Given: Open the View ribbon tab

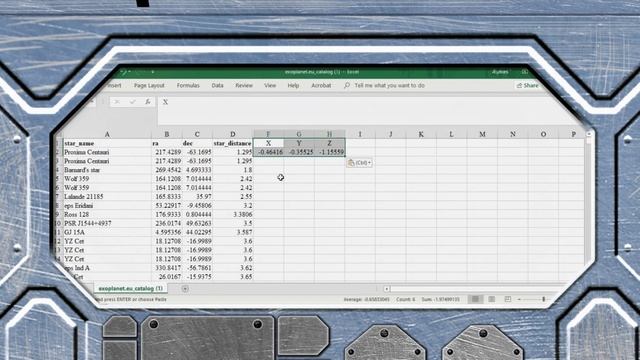Looking at the screenshot, I should 270,85.
